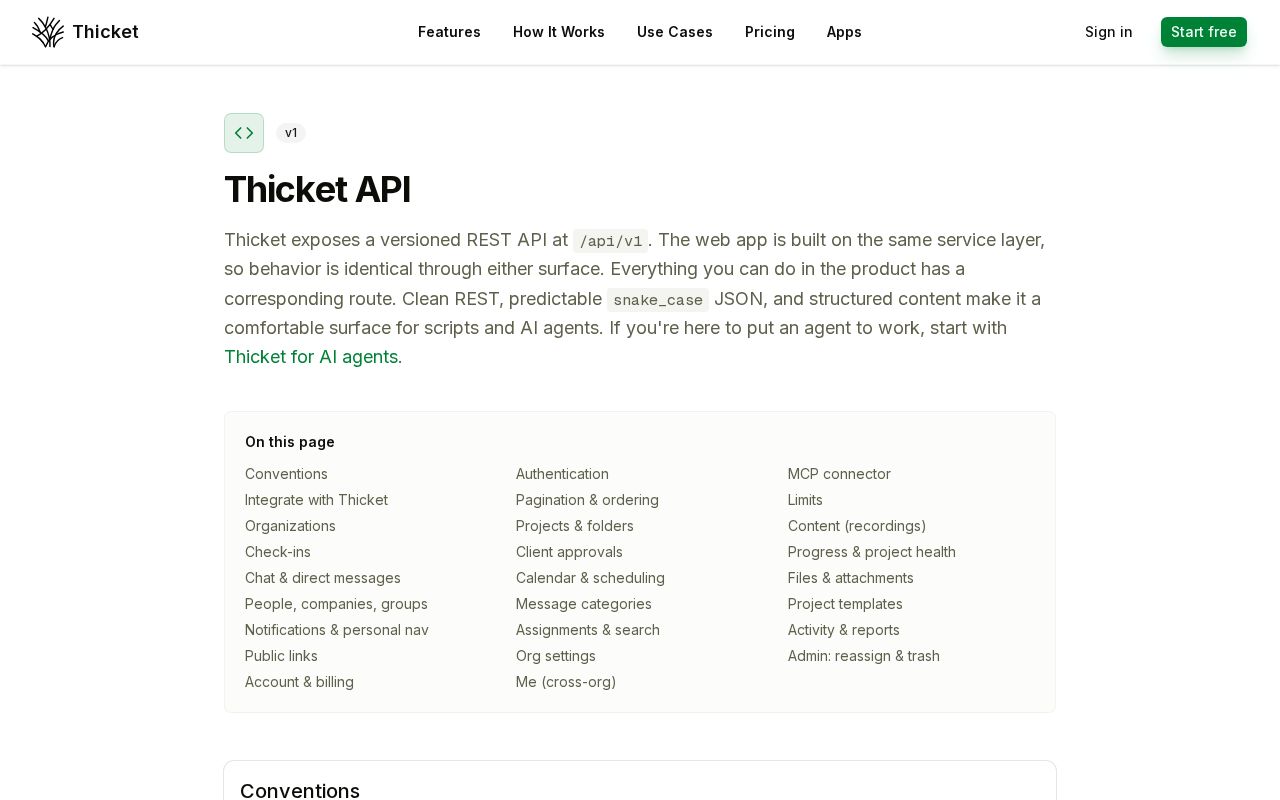
Task: Follow the Thicket for AI agents link
Action: (x=311, y=357)
